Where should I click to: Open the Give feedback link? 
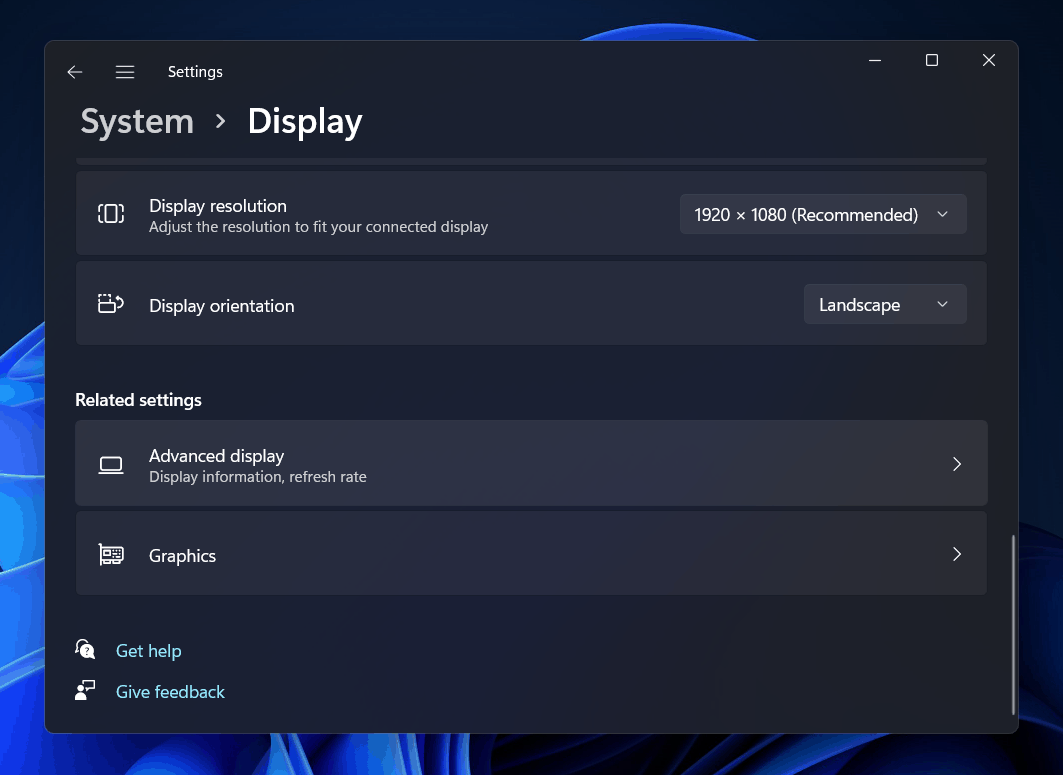coord(170,692)
